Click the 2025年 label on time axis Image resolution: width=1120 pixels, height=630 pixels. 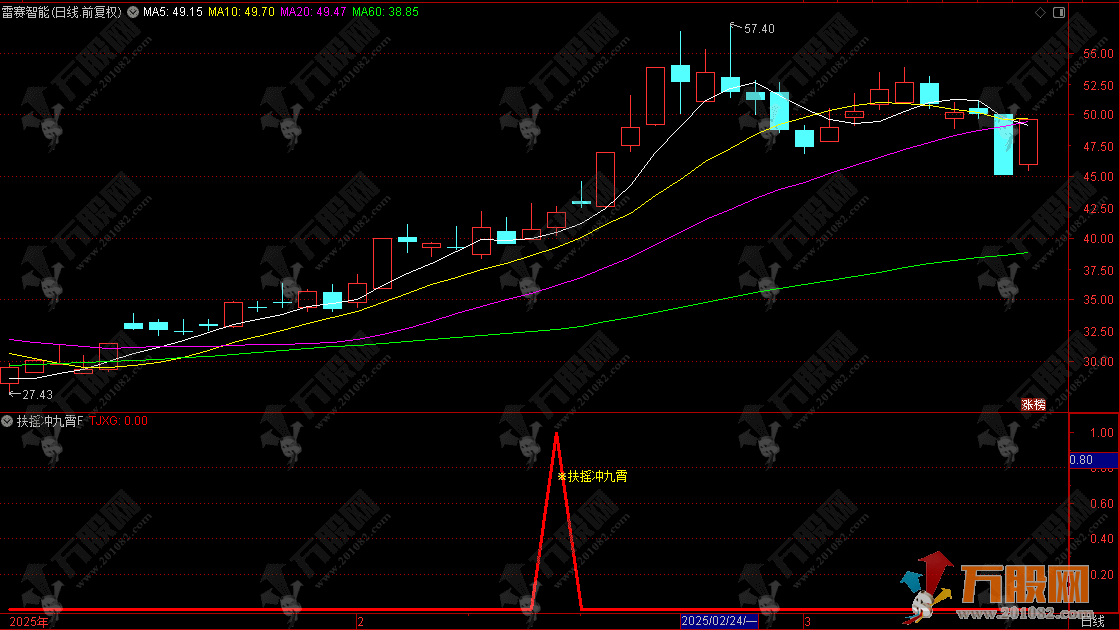pos(29,622)
